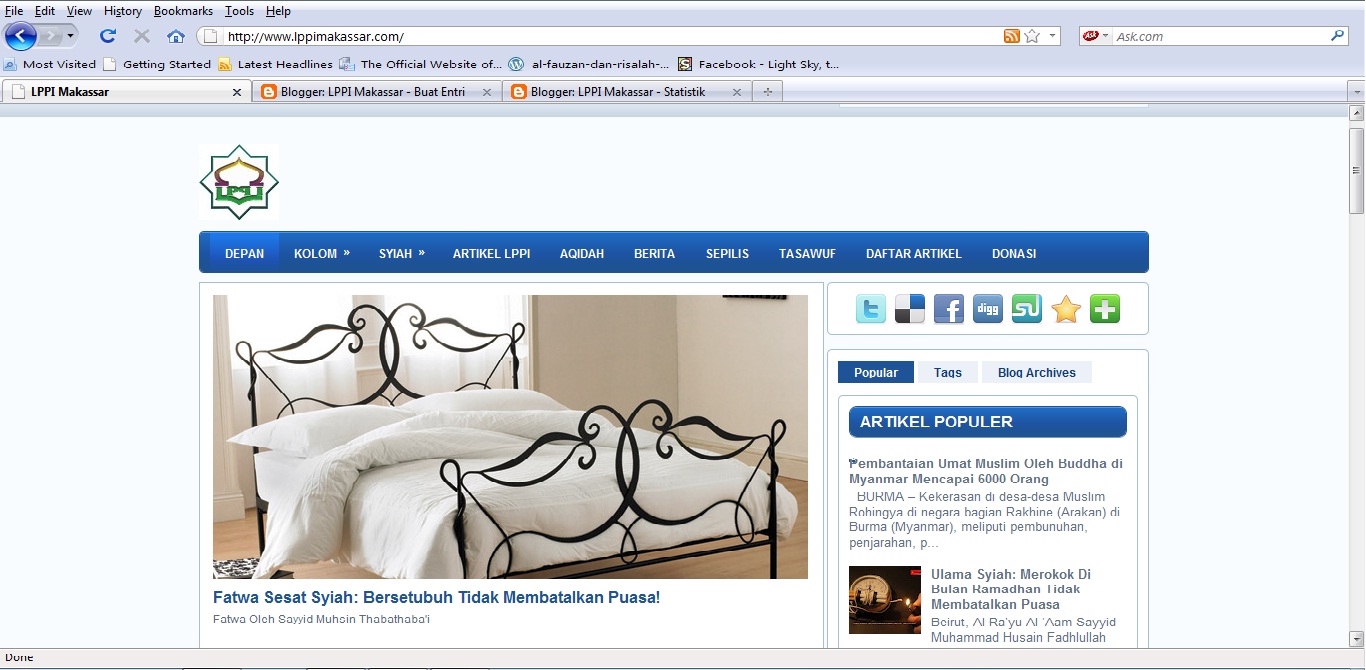
Task: Open the History menu
Action: coord(123,11)
